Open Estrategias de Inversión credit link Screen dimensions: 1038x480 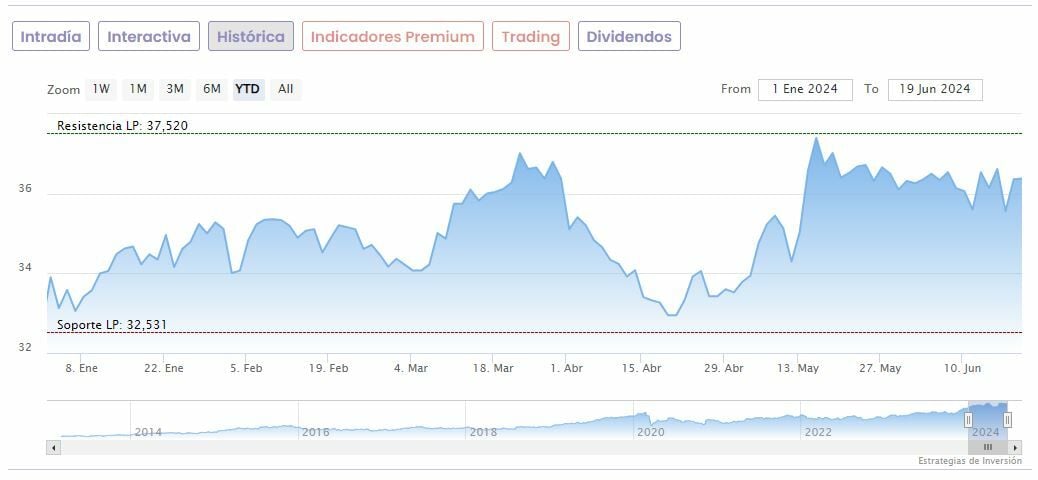point(970,461)
